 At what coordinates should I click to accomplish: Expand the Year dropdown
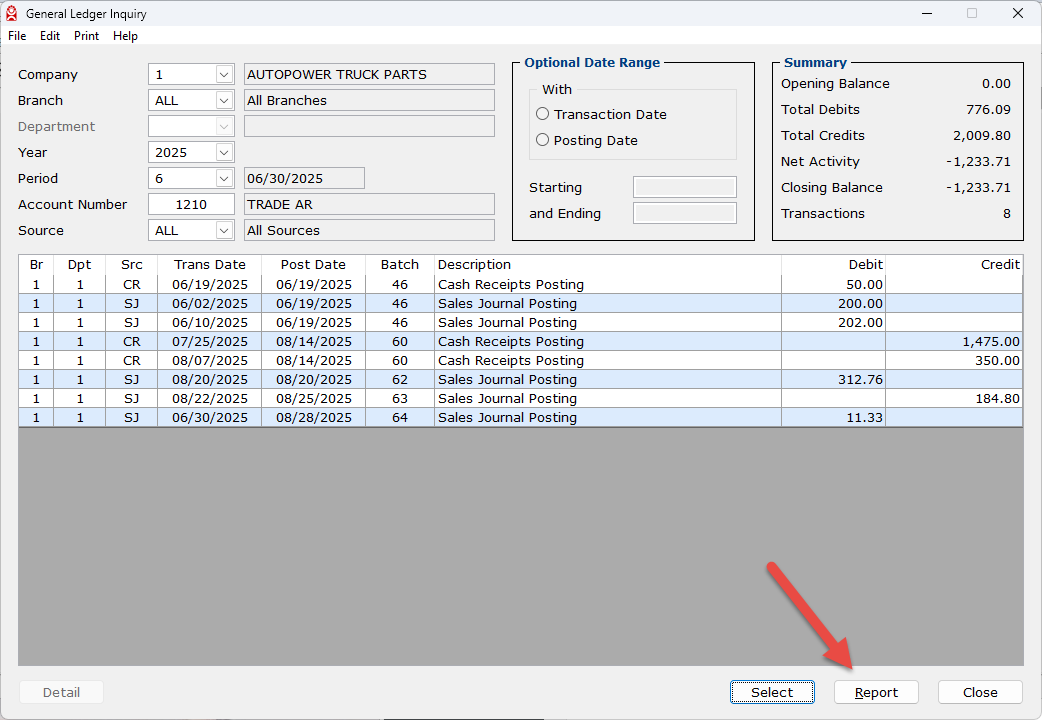(x=224, y=153)
